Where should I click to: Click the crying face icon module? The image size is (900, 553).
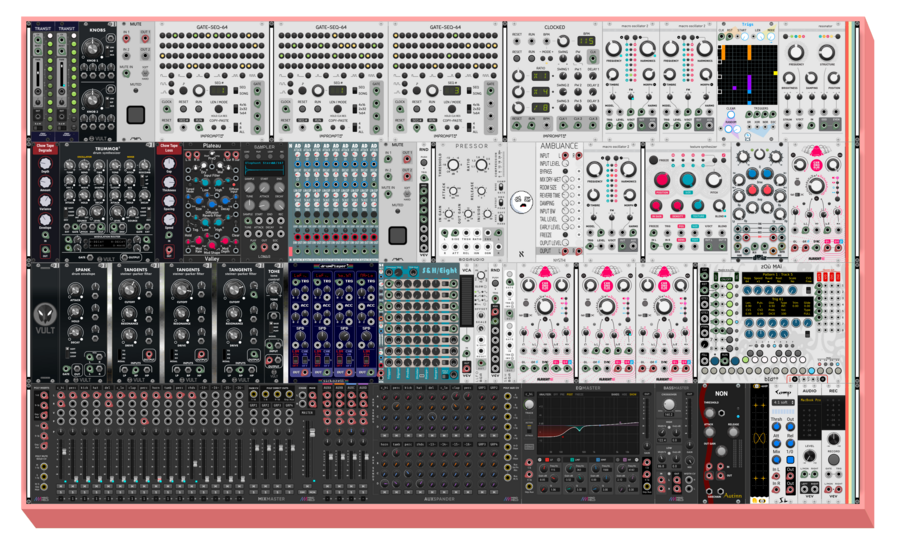[521, 202]
